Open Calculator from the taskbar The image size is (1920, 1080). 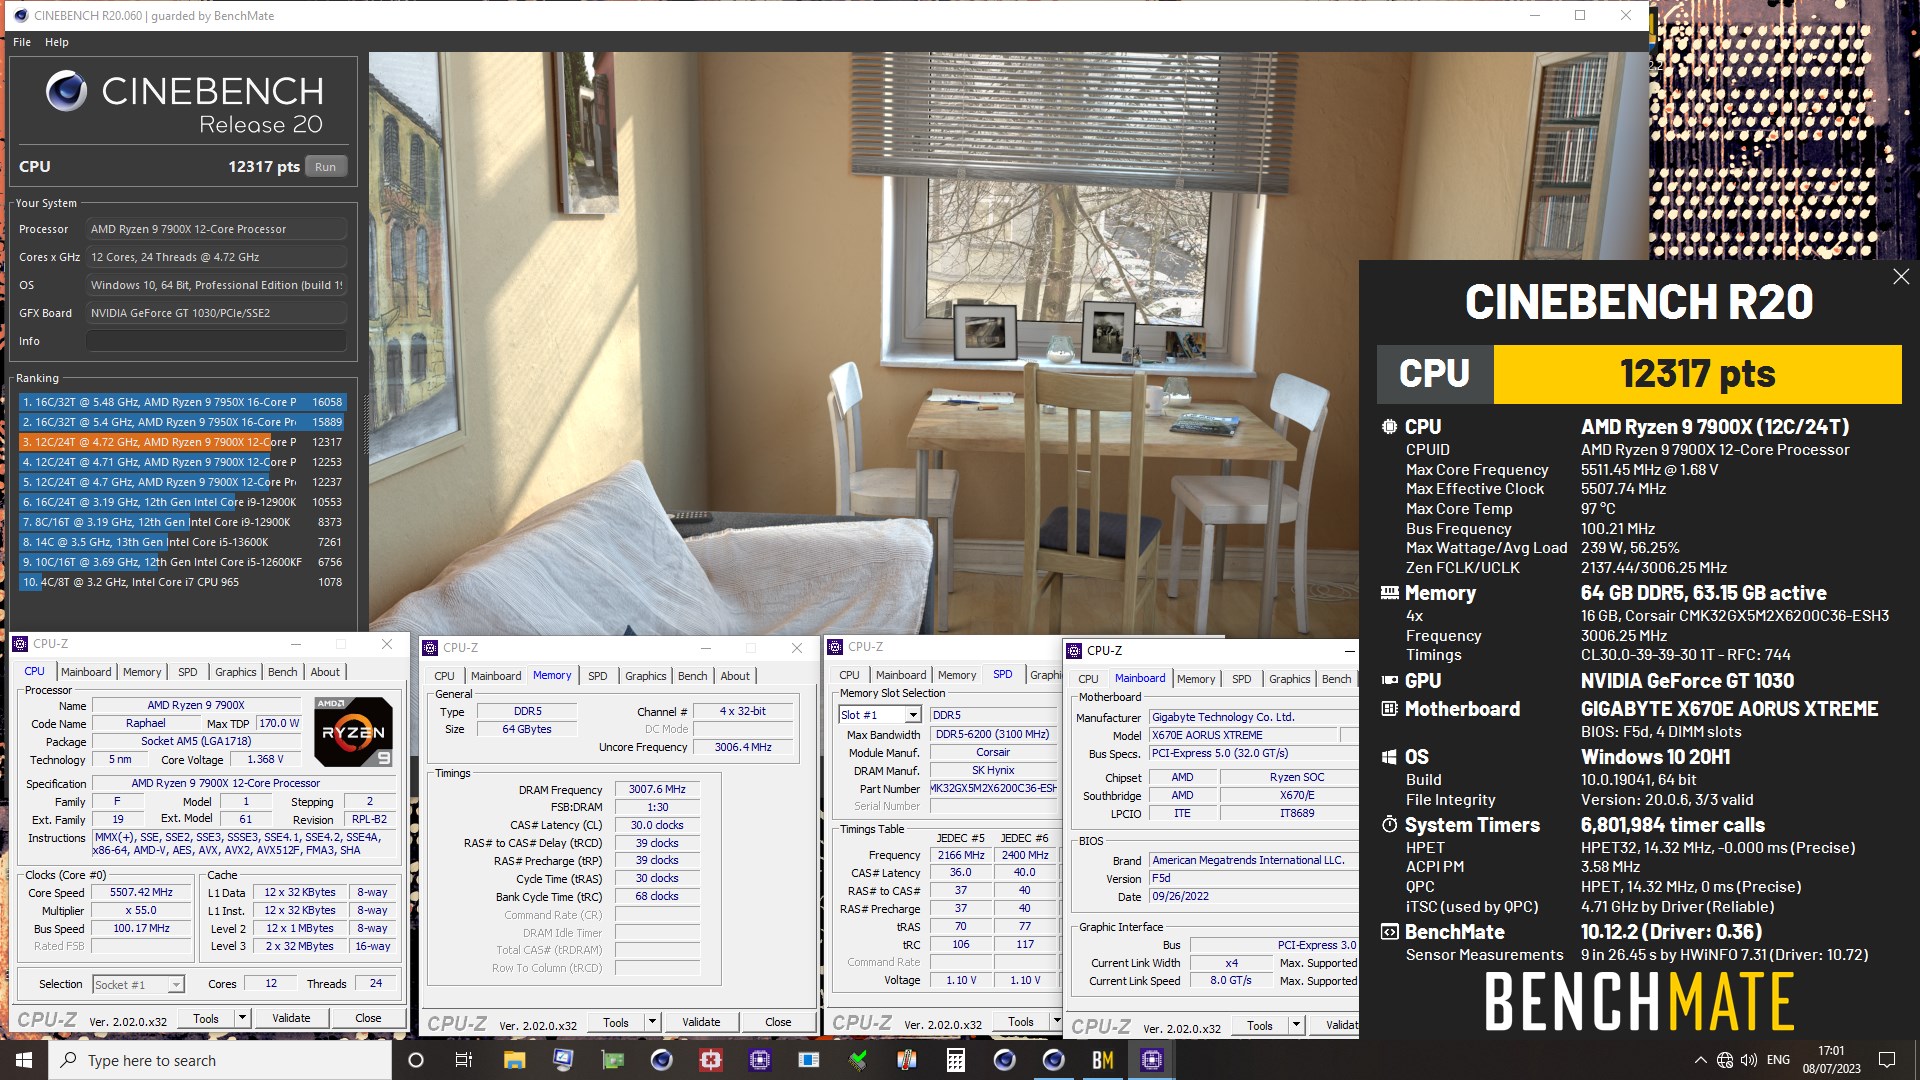coord(955,1060)
